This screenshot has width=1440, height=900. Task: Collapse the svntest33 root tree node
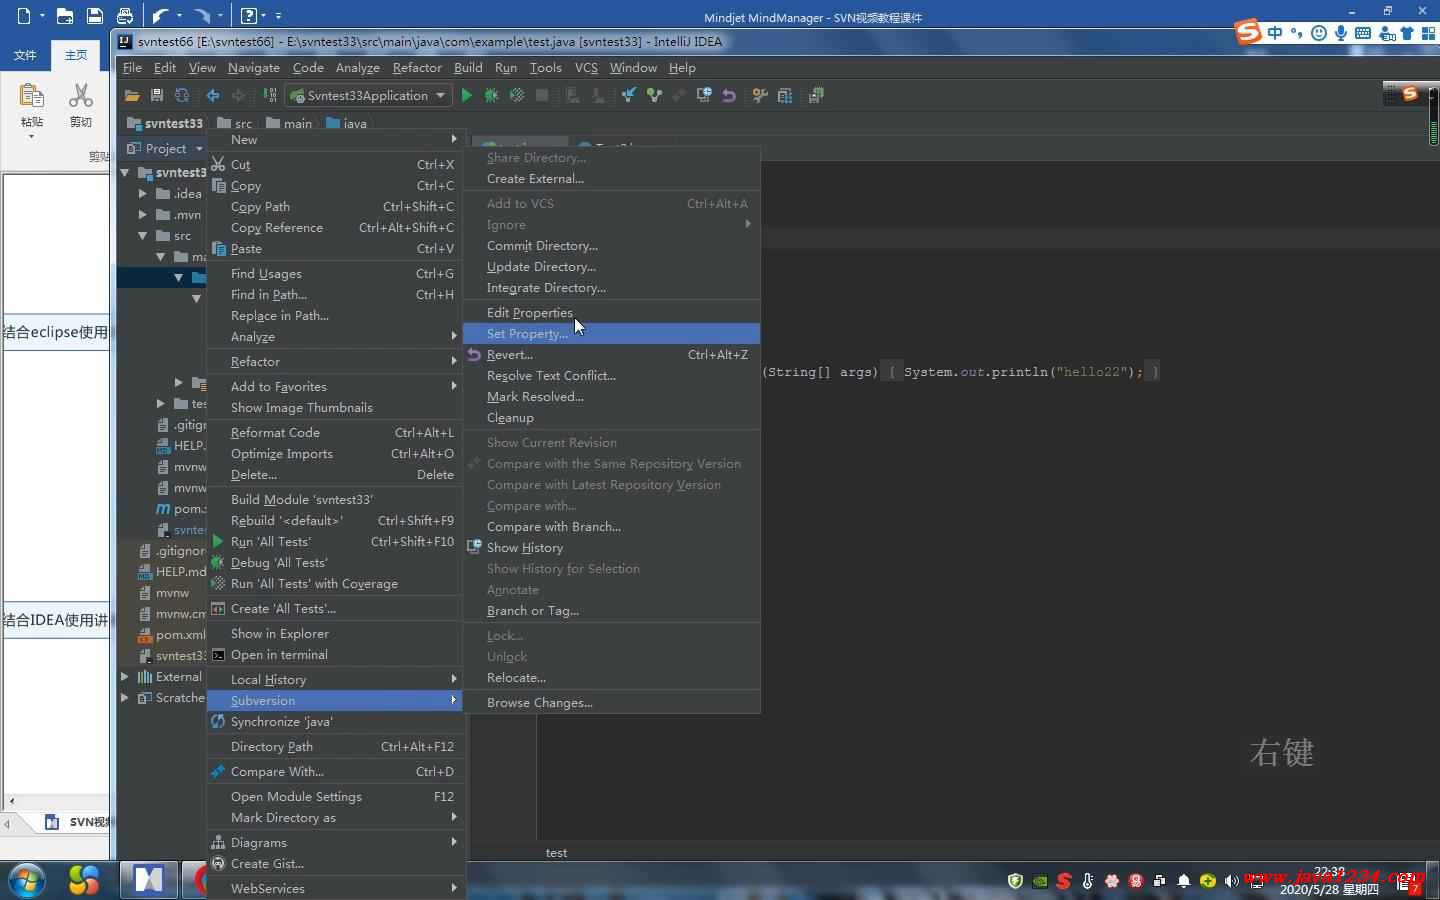coord(125,172)
